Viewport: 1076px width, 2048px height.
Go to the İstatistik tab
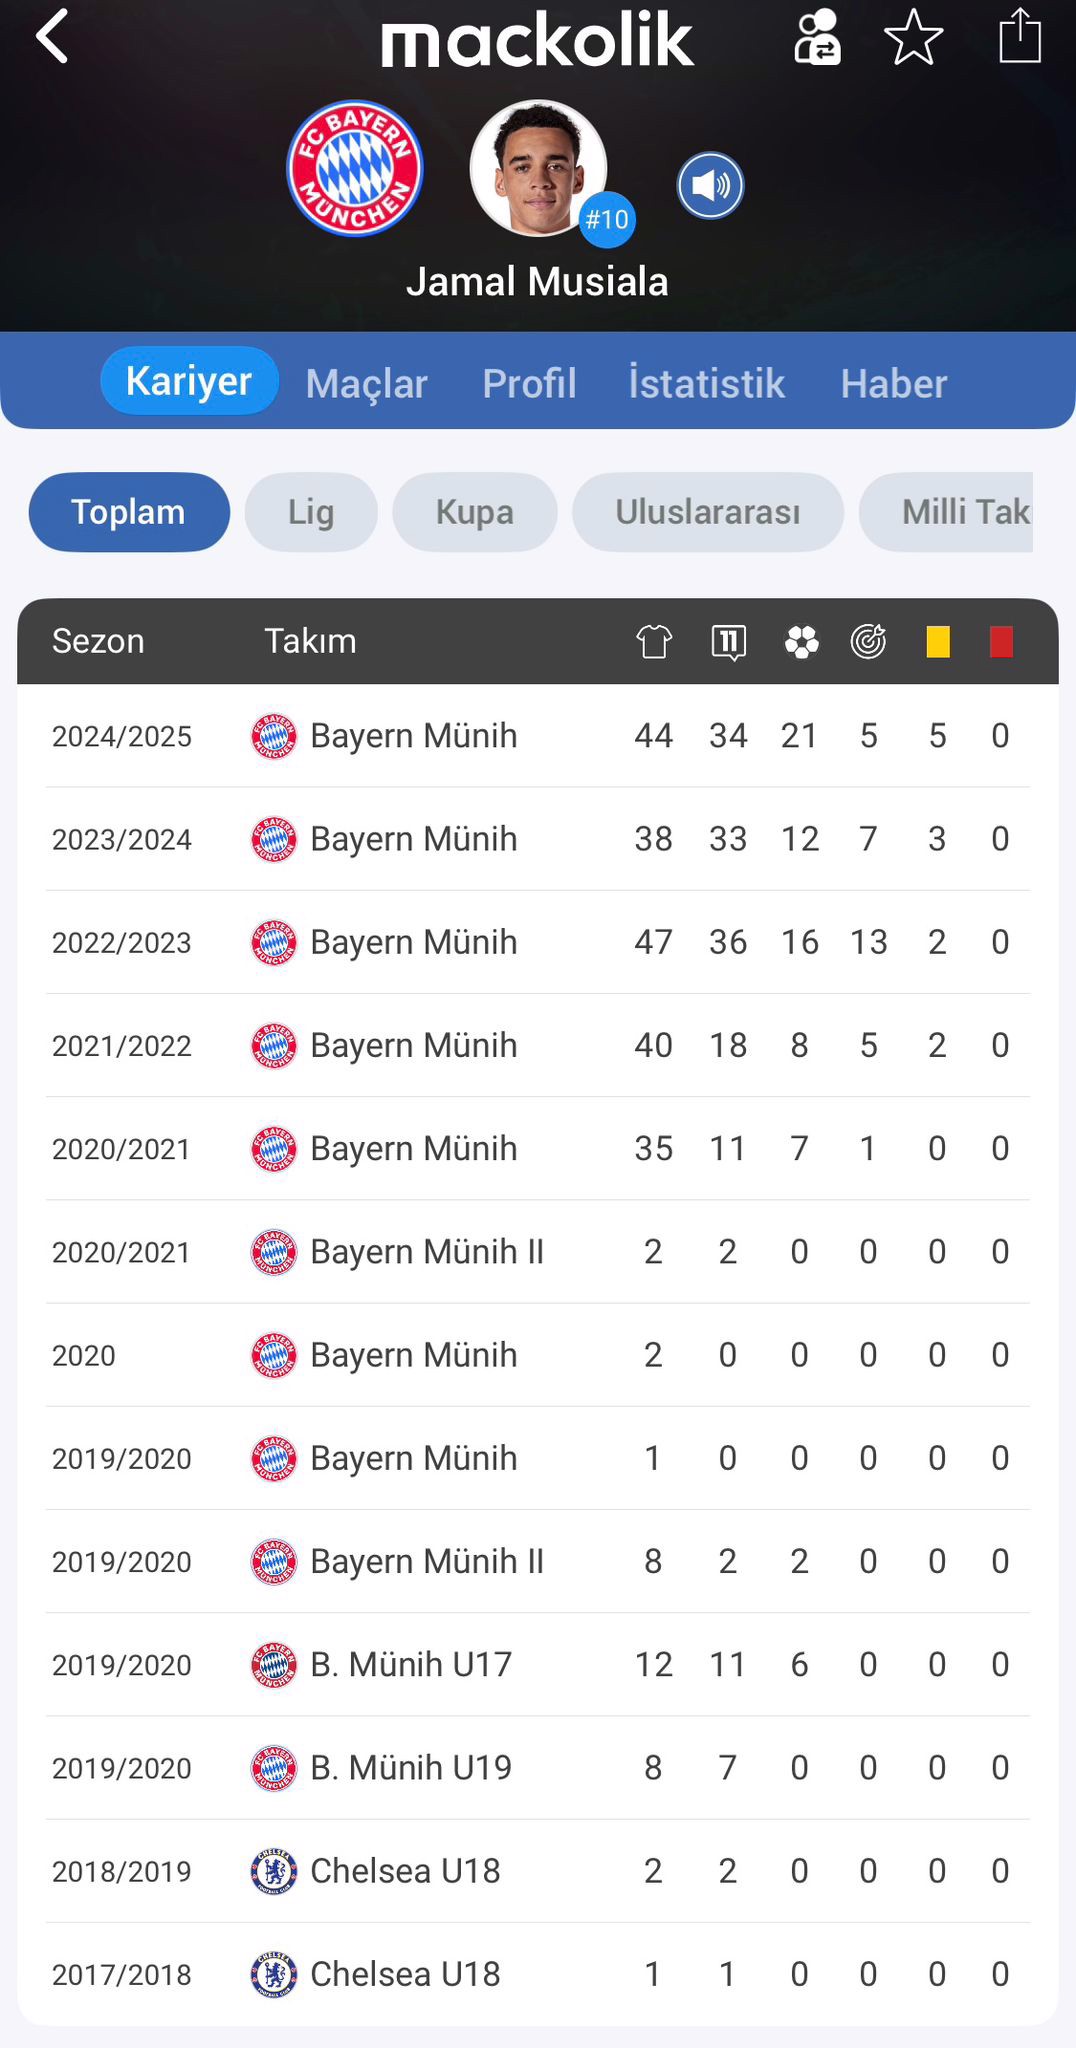pyautogui.click(x=706, y=383)
